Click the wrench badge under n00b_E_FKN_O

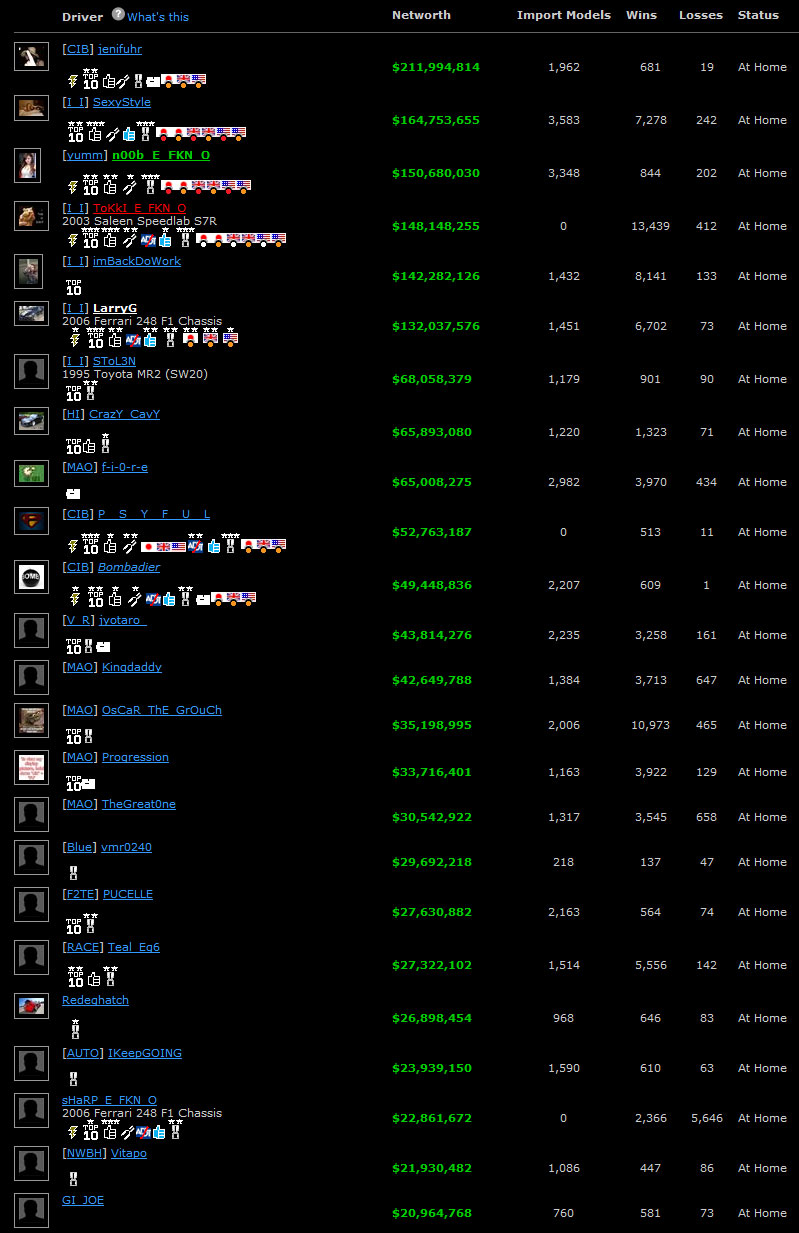129,187
